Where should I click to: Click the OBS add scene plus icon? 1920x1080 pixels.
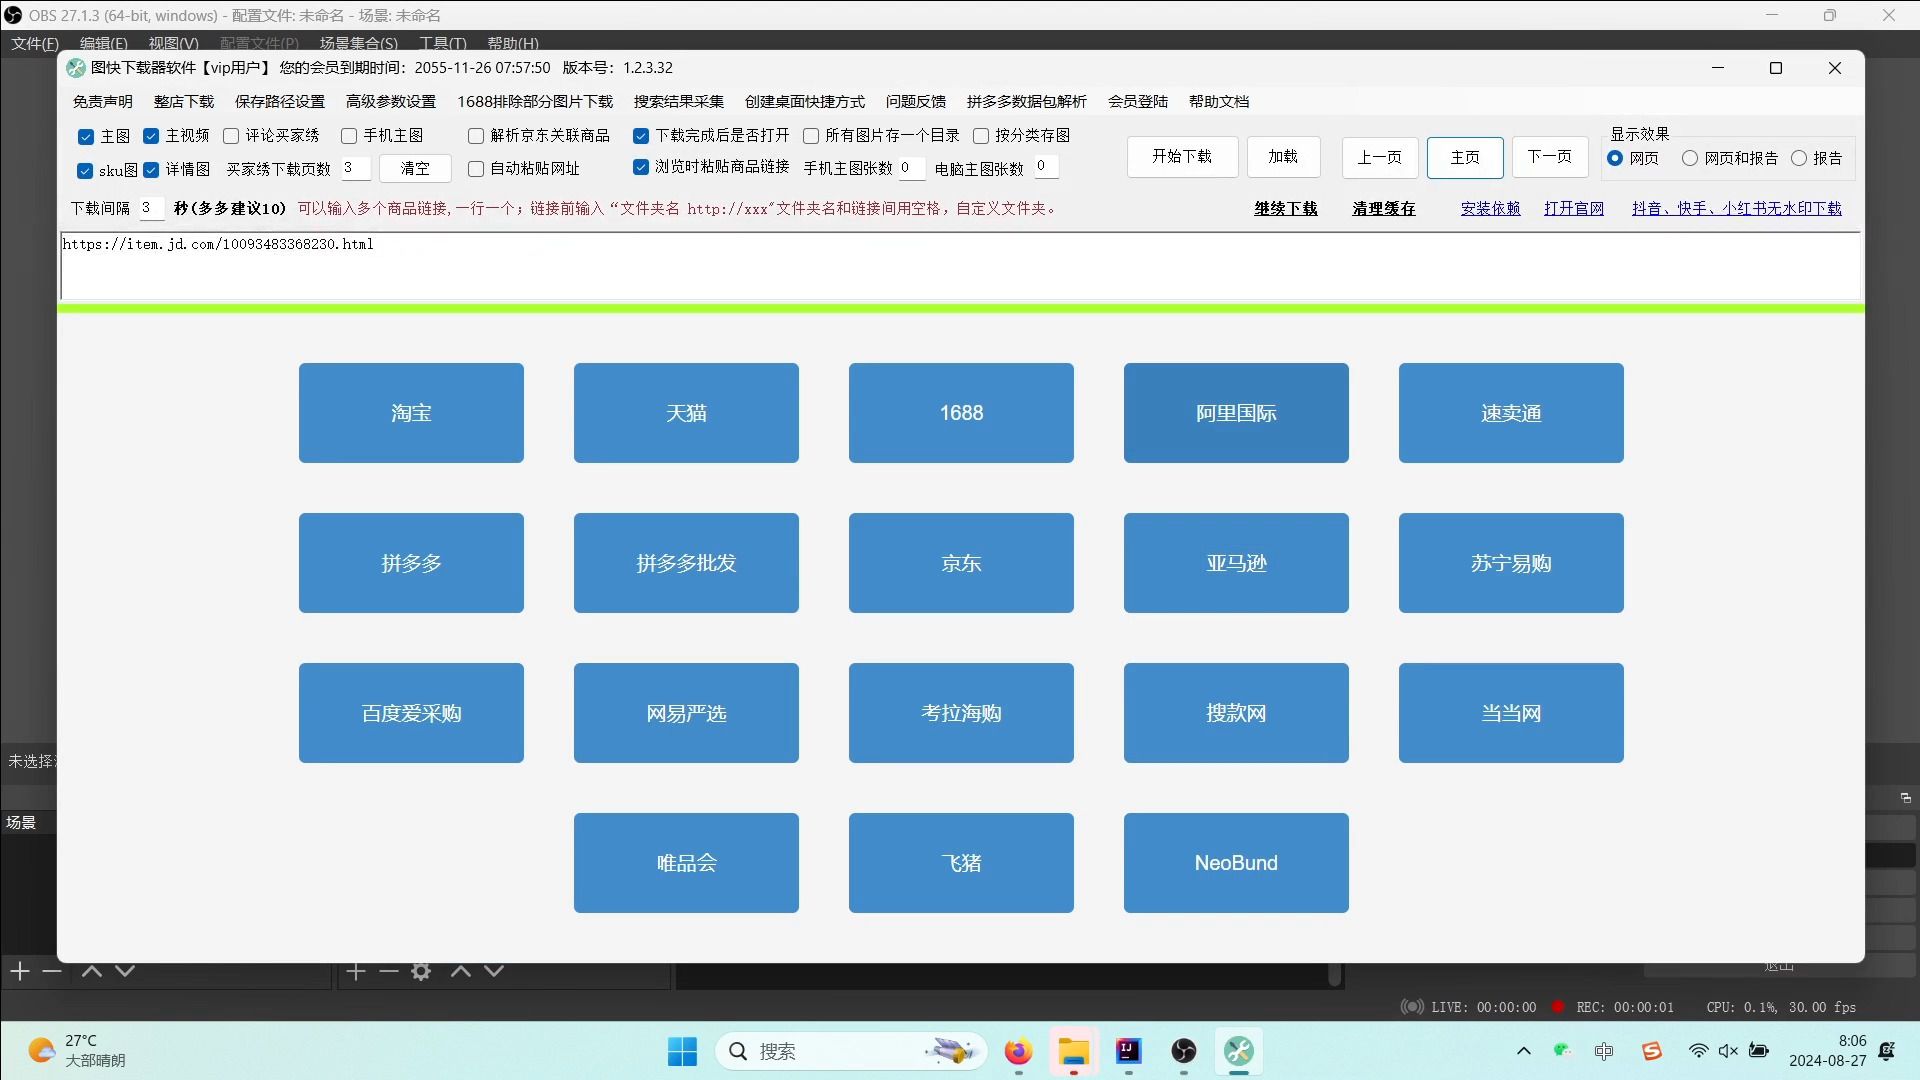point(20,971)
